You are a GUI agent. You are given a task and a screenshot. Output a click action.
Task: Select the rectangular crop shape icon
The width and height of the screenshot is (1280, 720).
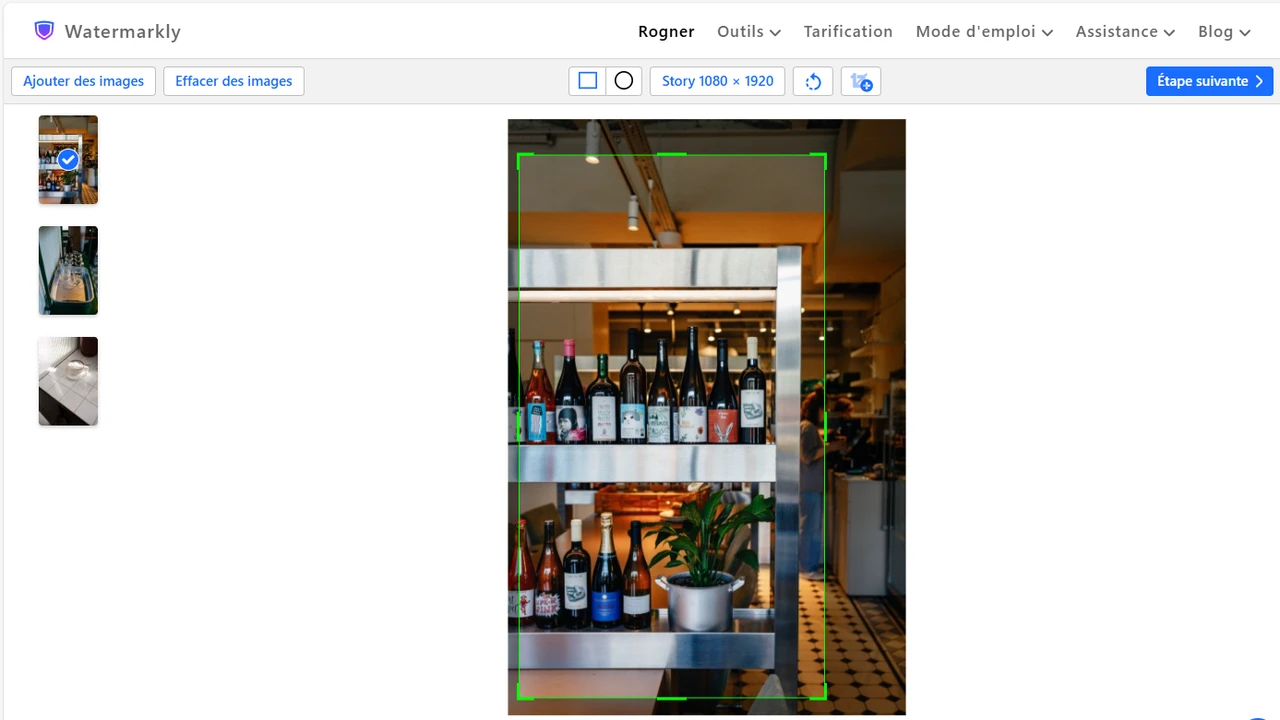[587, 81]
